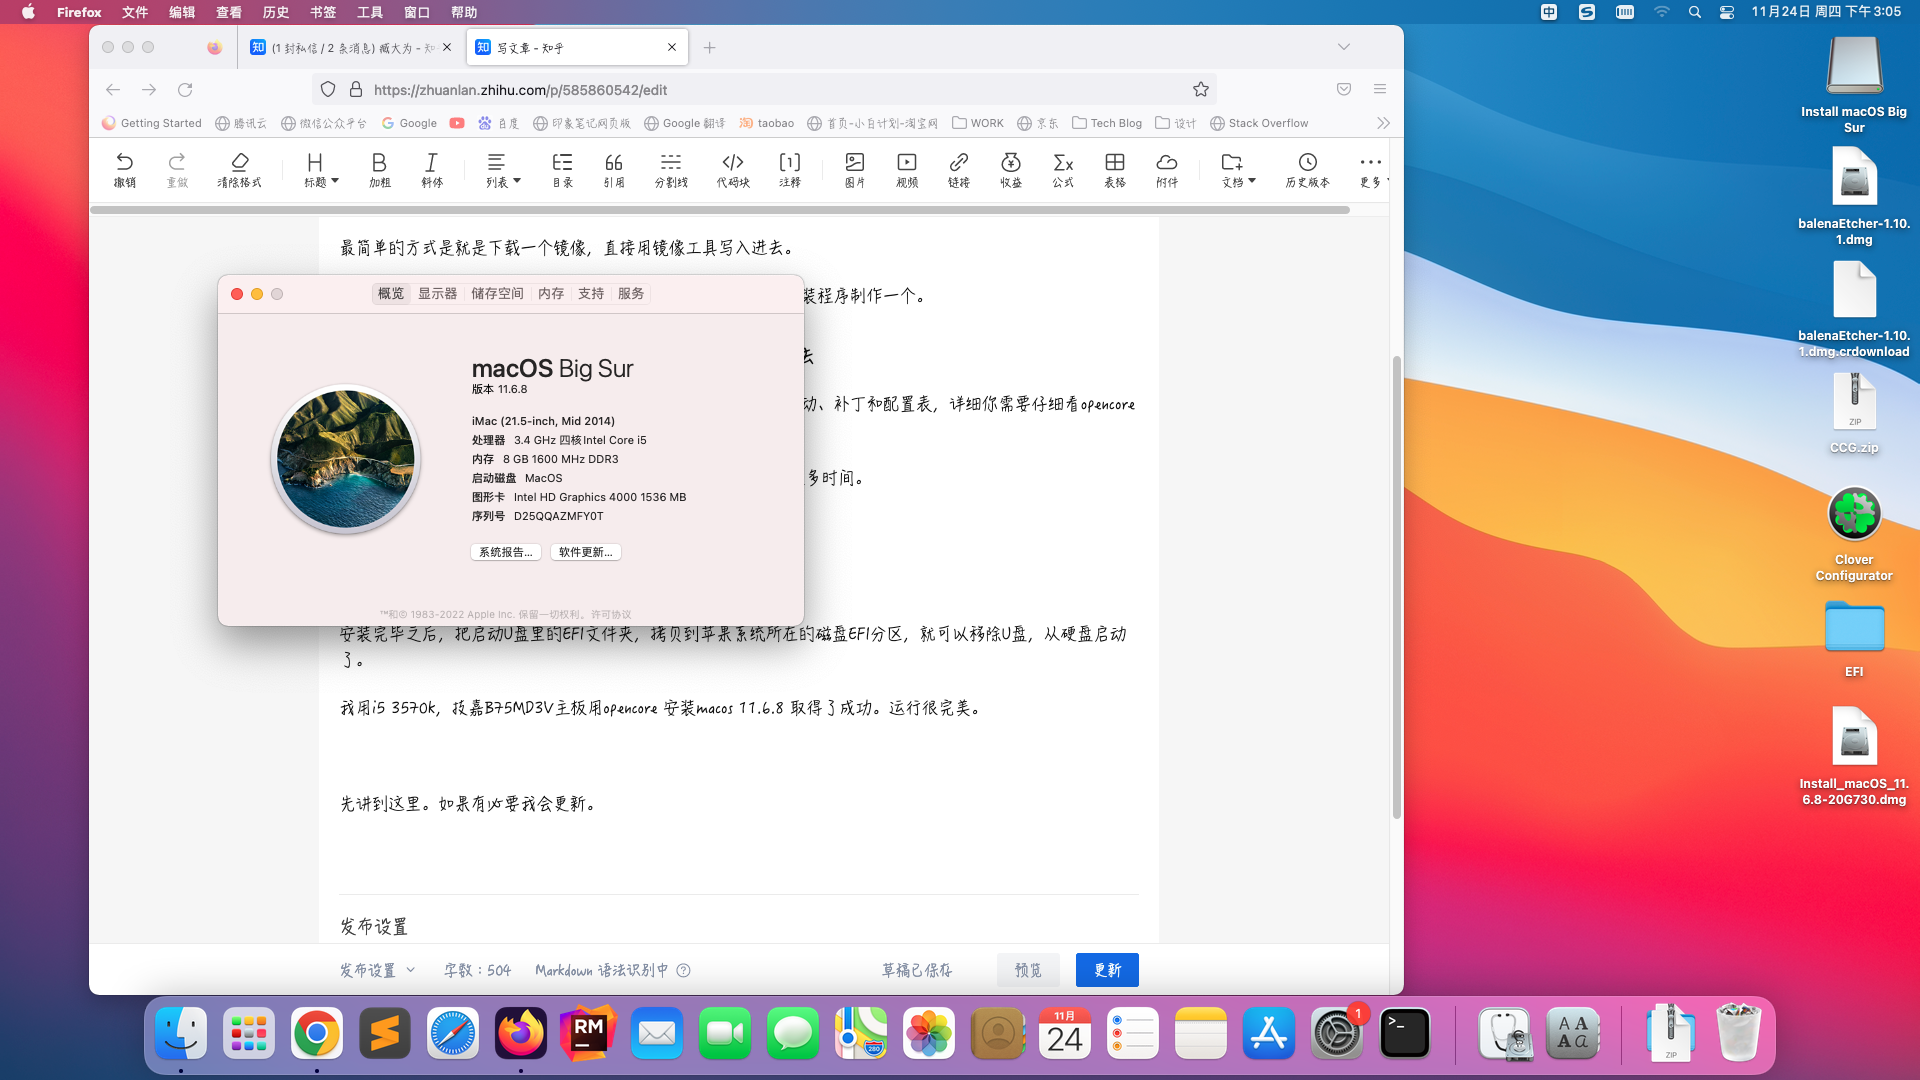The height and width of the screenshot is (1080, 1920).
Task: Switch to the 储存空间 tab
Action: 497,293
